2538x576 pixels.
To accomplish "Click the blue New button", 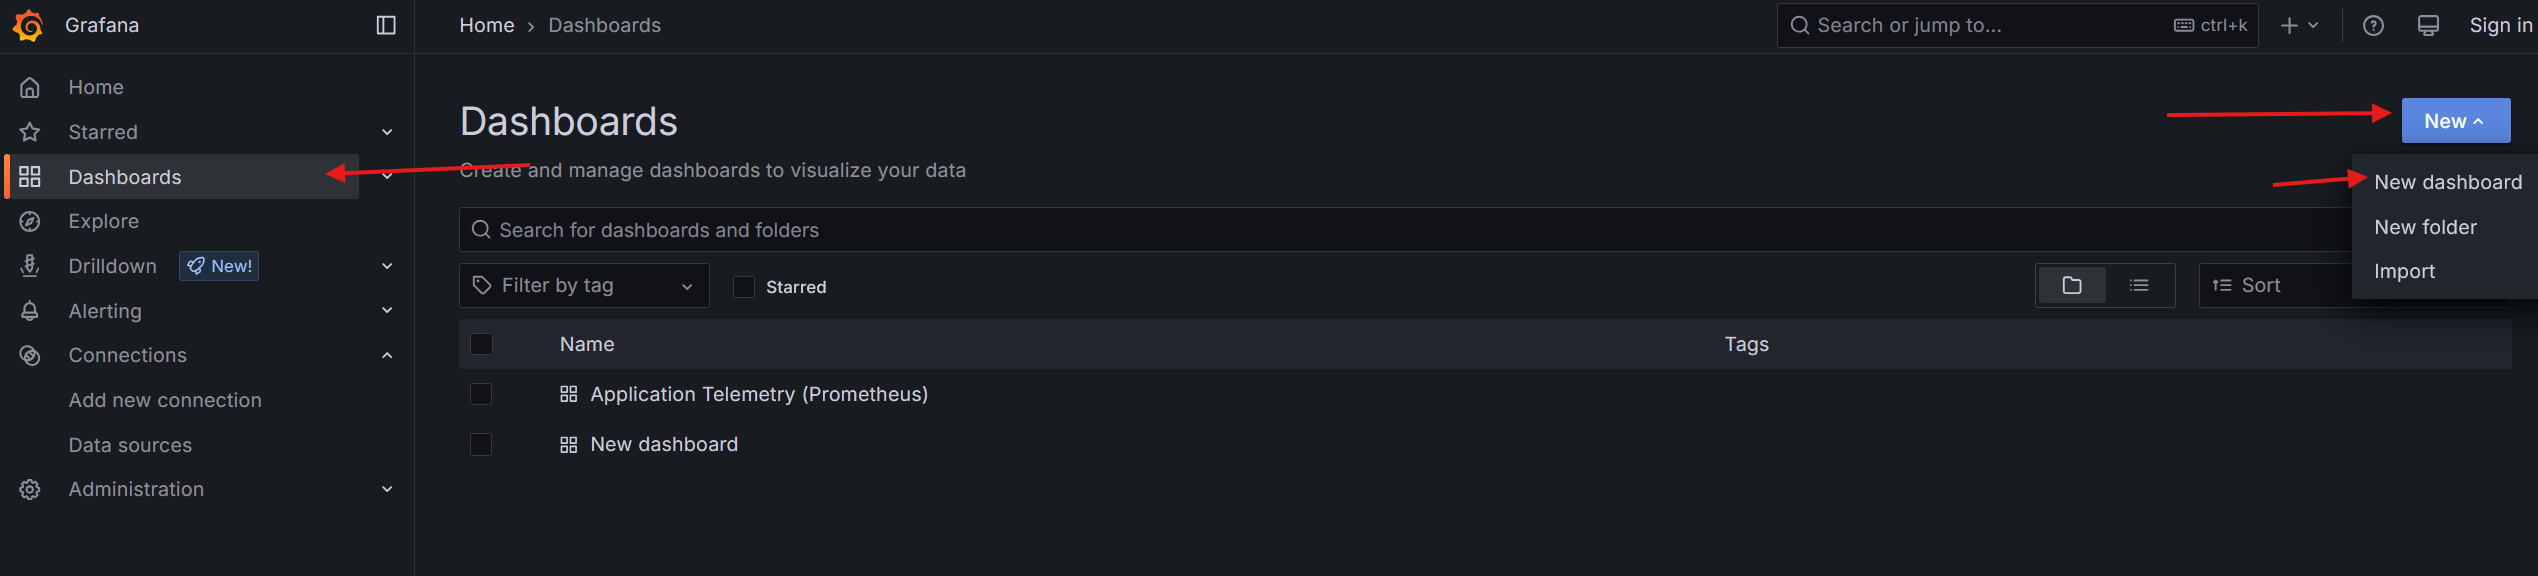I will [x=2455, y=121].
